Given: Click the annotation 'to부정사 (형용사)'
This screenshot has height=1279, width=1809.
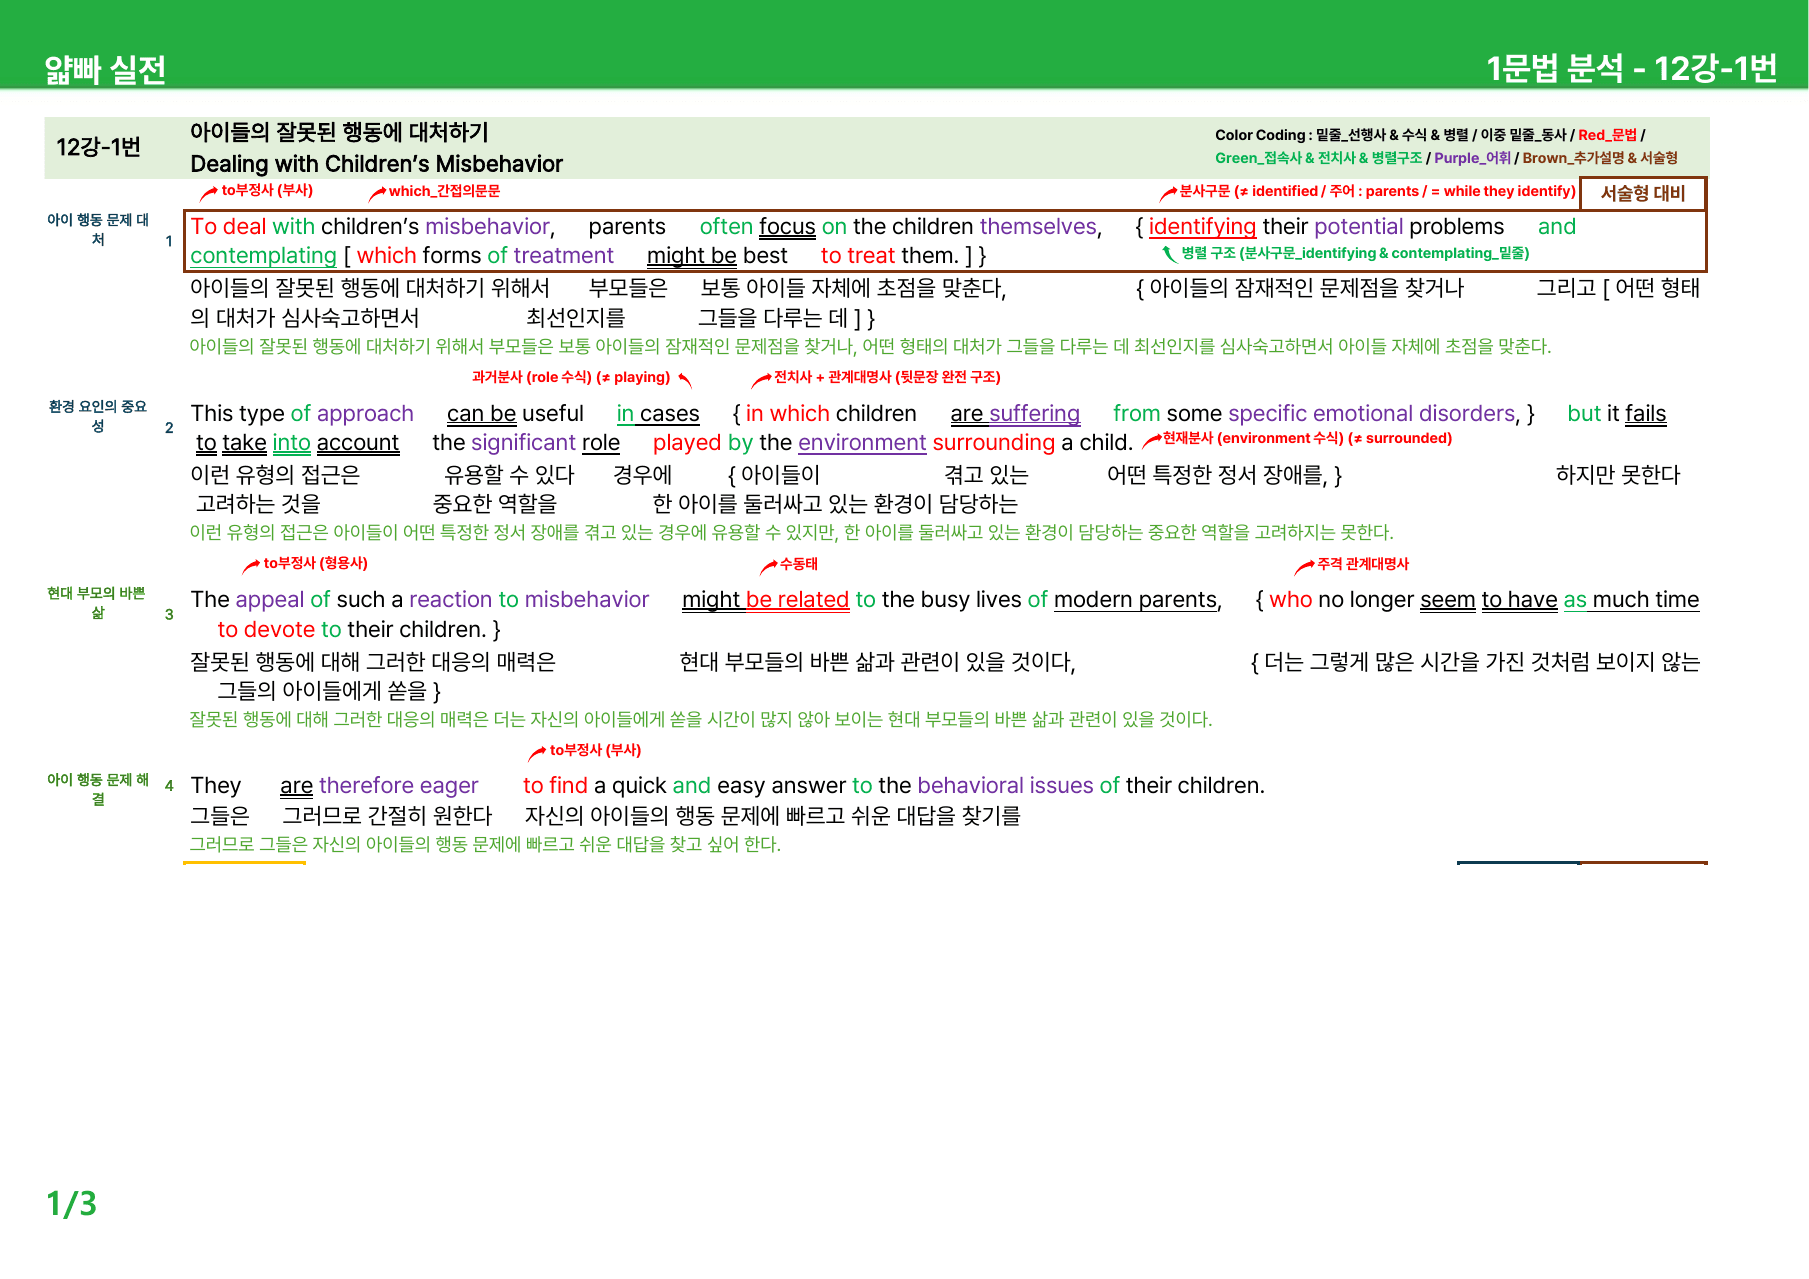Looking at the screenshot, I should click(x=316, y=563).
